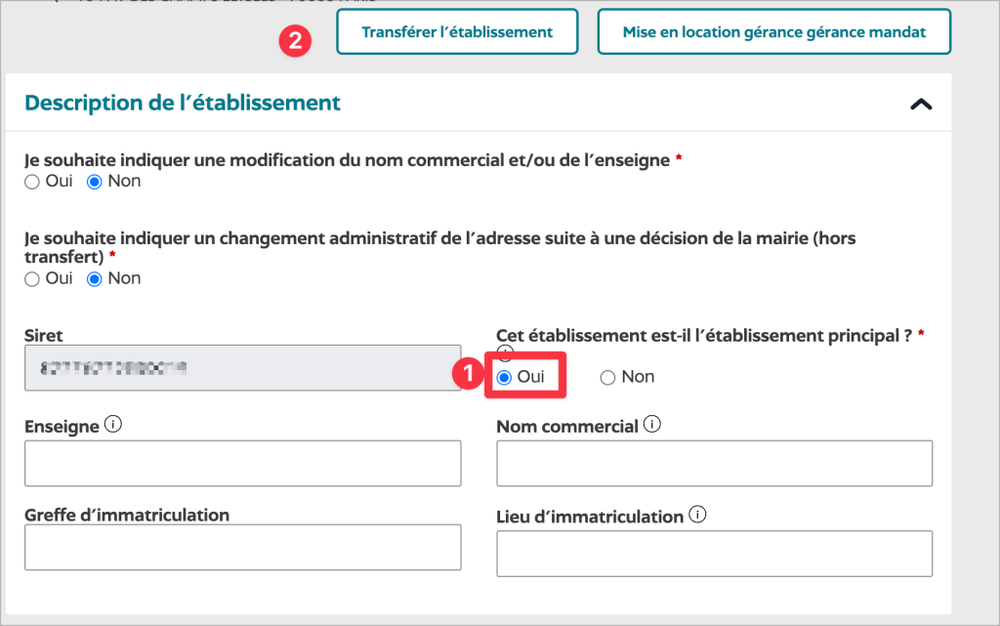
Task: Choose Non for établissement principal
Action: pyautogui.click(x=607, y=377)
